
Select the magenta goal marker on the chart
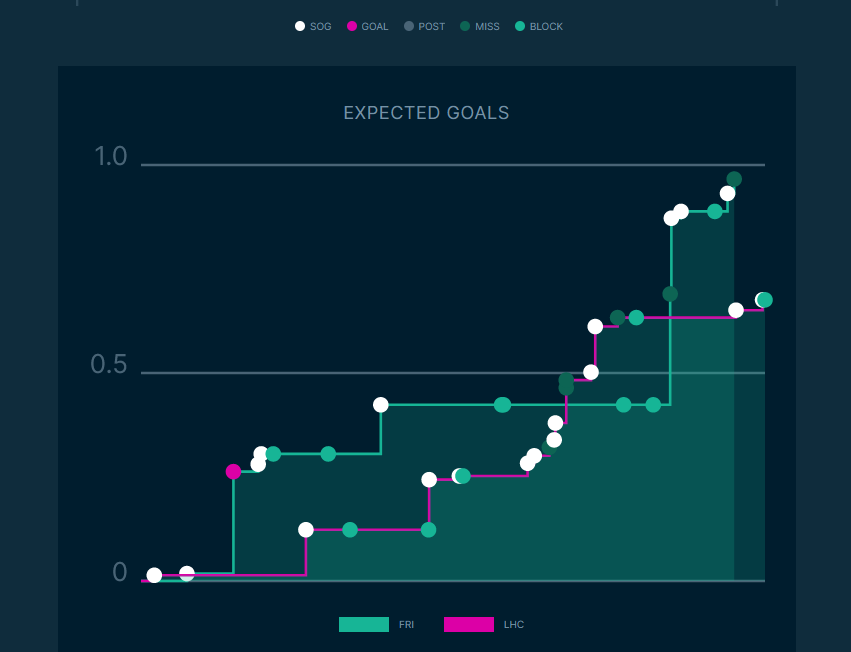[x=233, y=472]
